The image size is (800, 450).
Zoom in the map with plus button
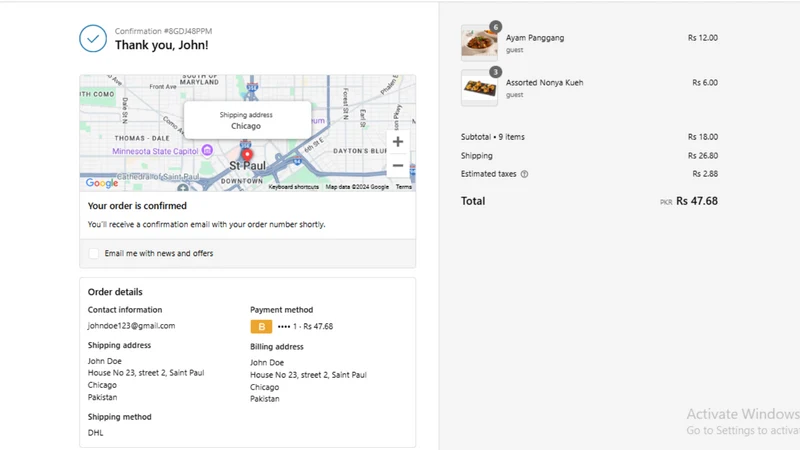tap(398, 142)
